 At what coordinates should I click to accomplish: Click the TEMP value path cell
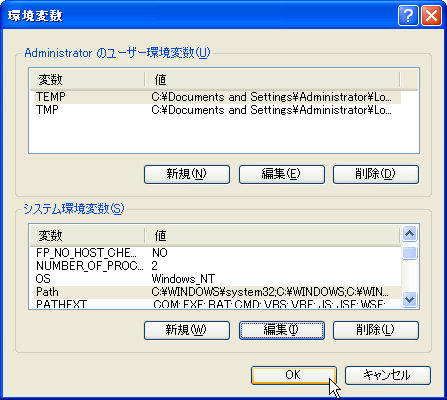click(x=271, y=97)
